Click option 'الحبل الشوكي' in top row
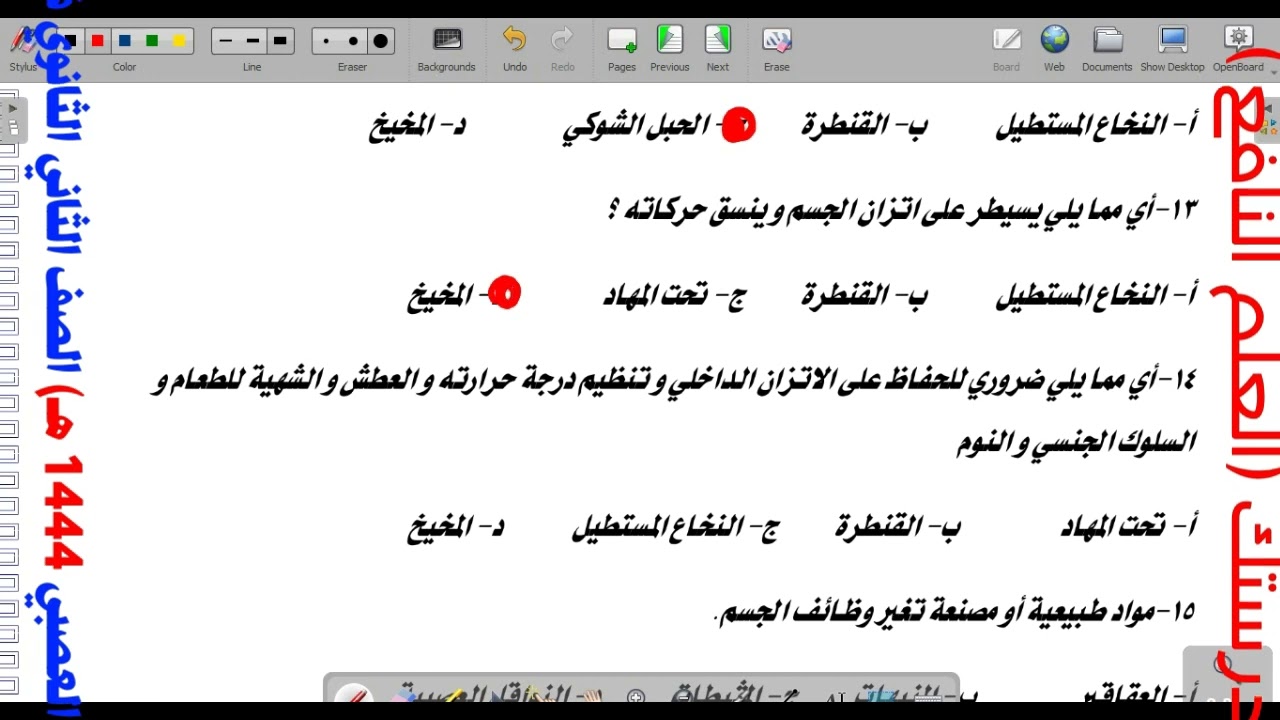This screenshot has height=720, width=1280. point(636,127)
